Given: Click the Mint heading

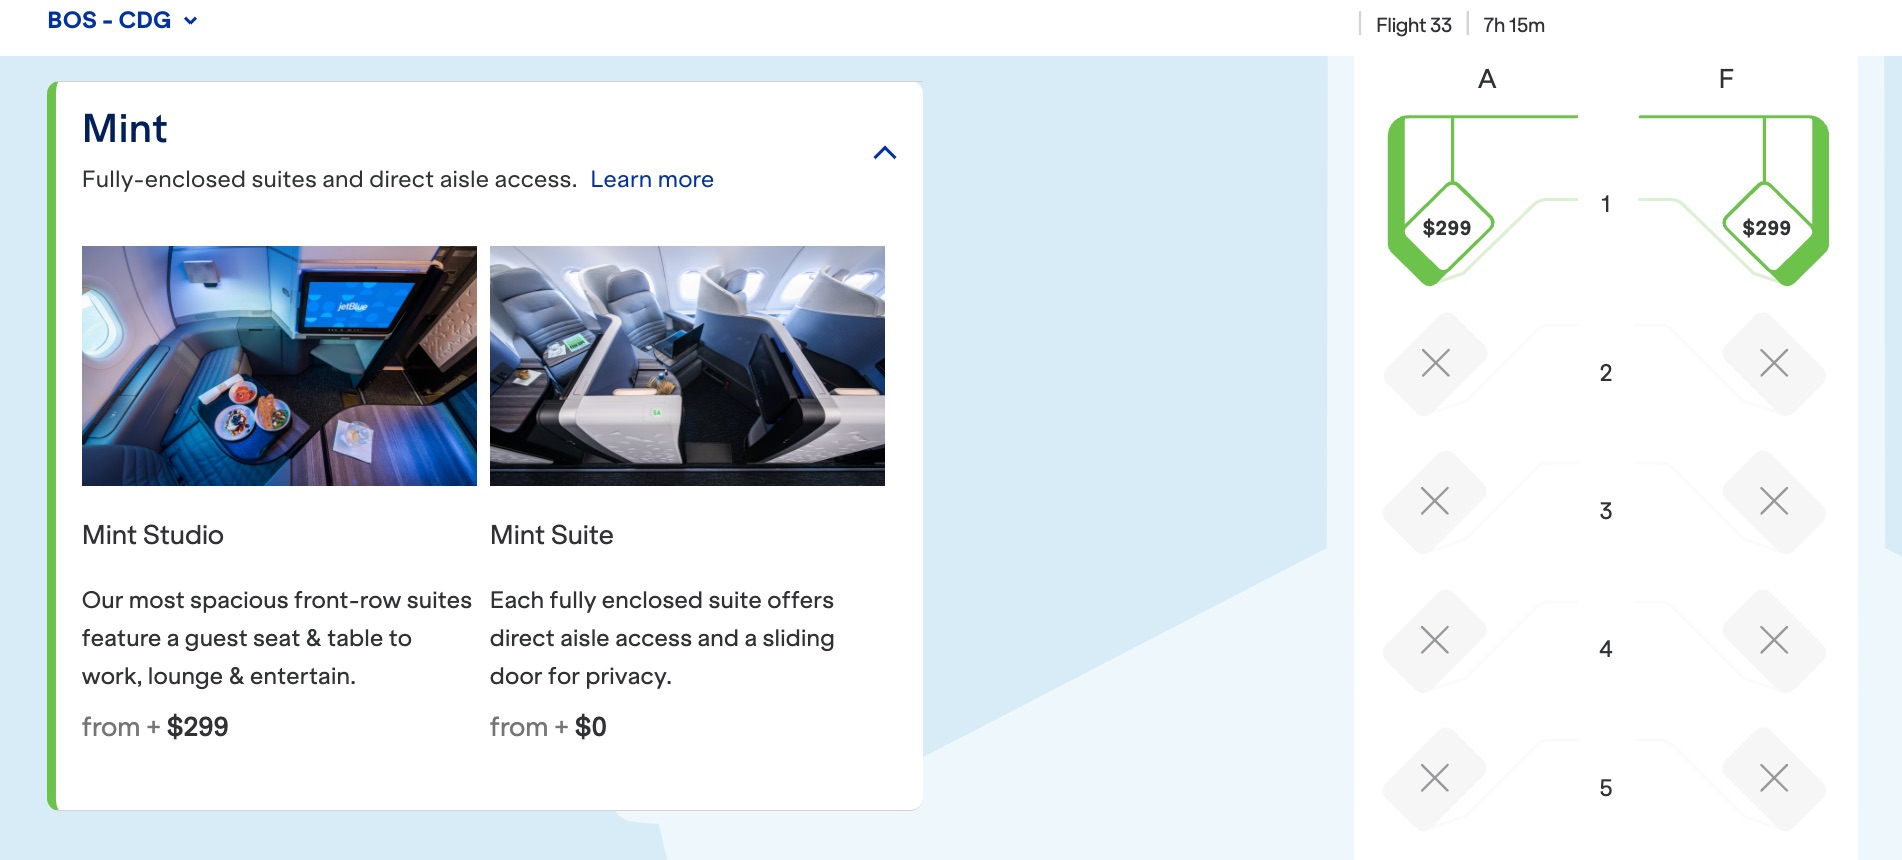Looking at the screenshot, I should pos(125,129).
